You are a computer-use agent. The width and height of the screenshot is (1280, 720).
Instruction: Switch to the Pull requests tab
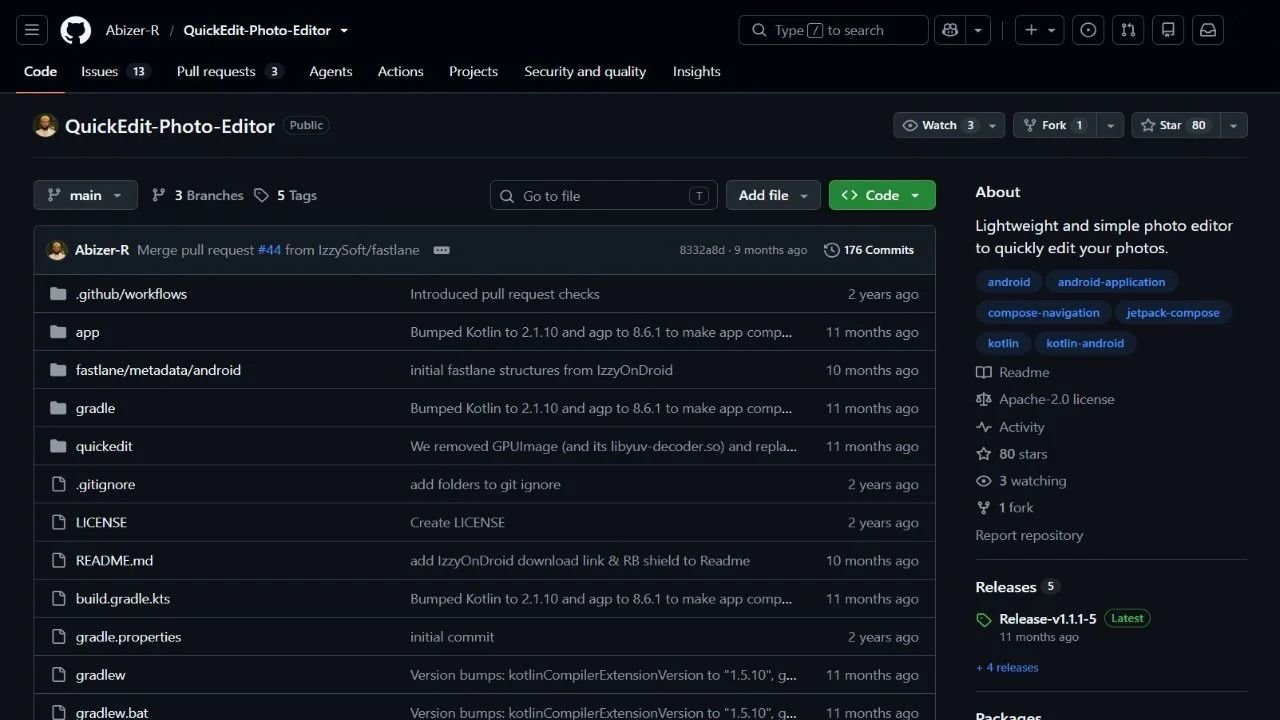point(230,71)
